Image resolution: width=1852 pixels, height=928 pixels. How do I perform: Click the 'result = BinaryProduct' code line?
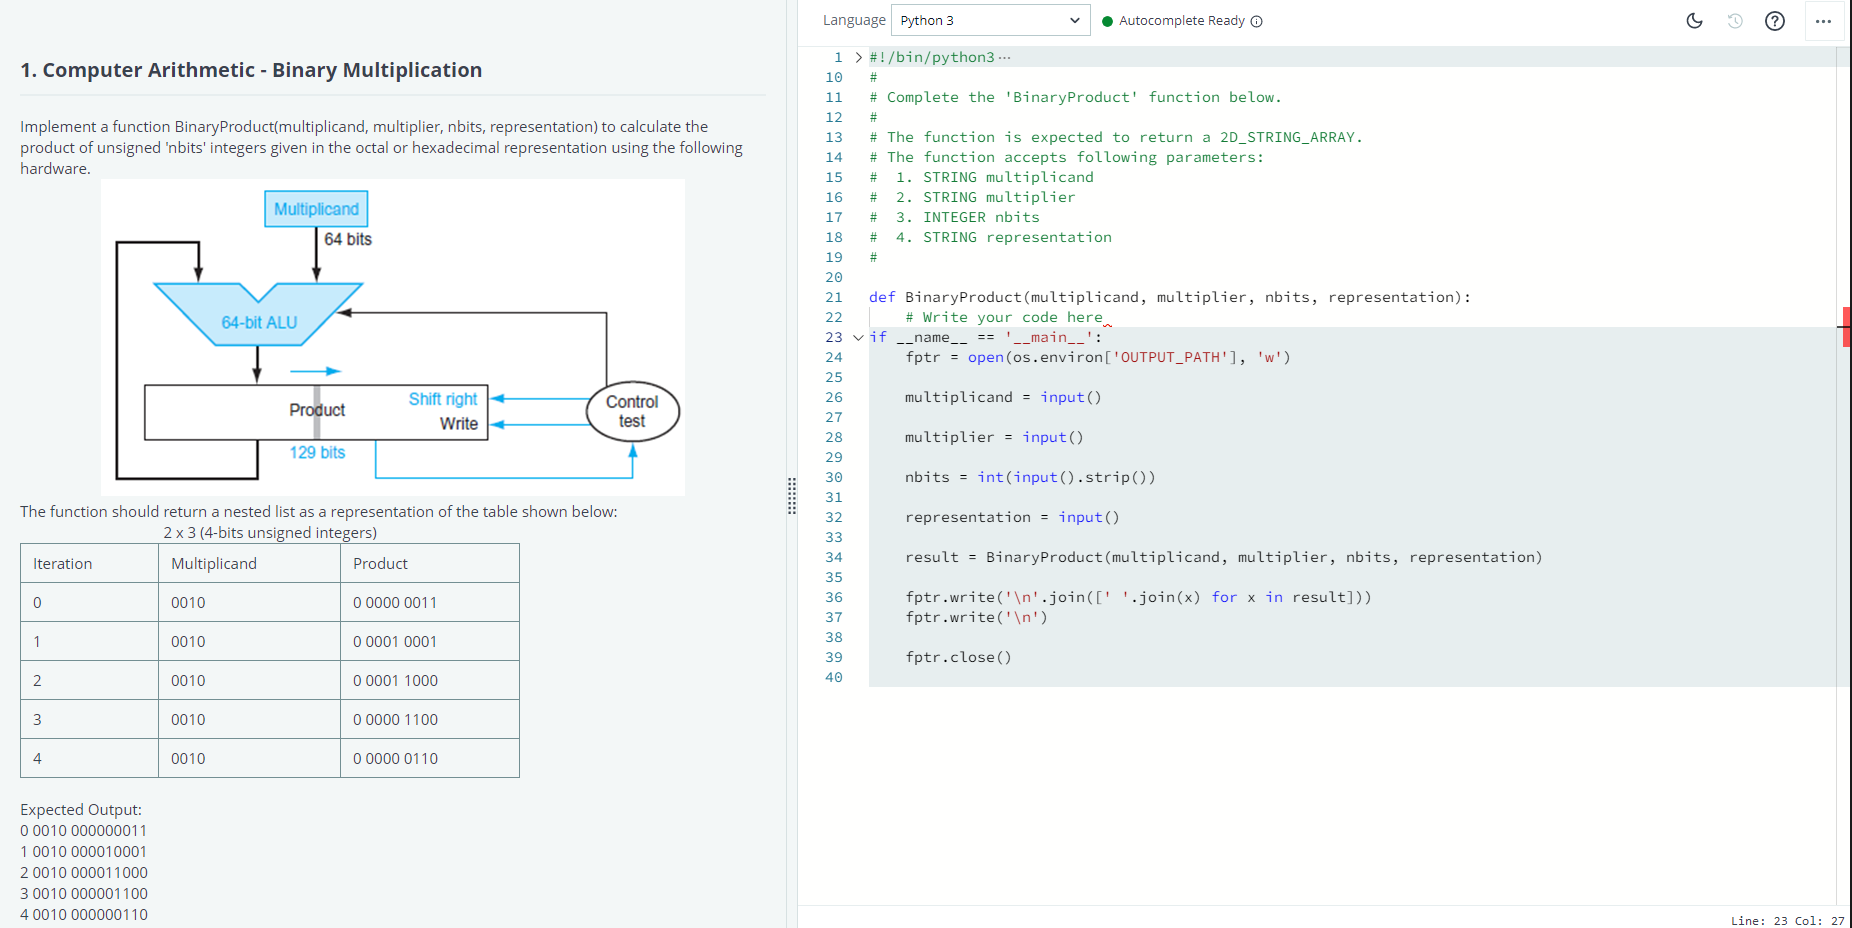tap(1224, 557)
